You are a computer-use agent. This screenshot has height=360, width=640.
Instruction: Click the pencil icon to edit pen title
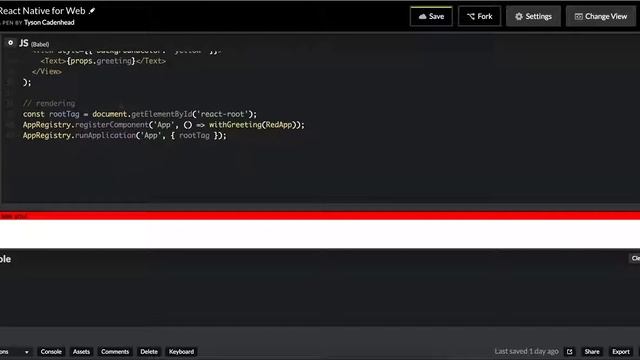92,11
